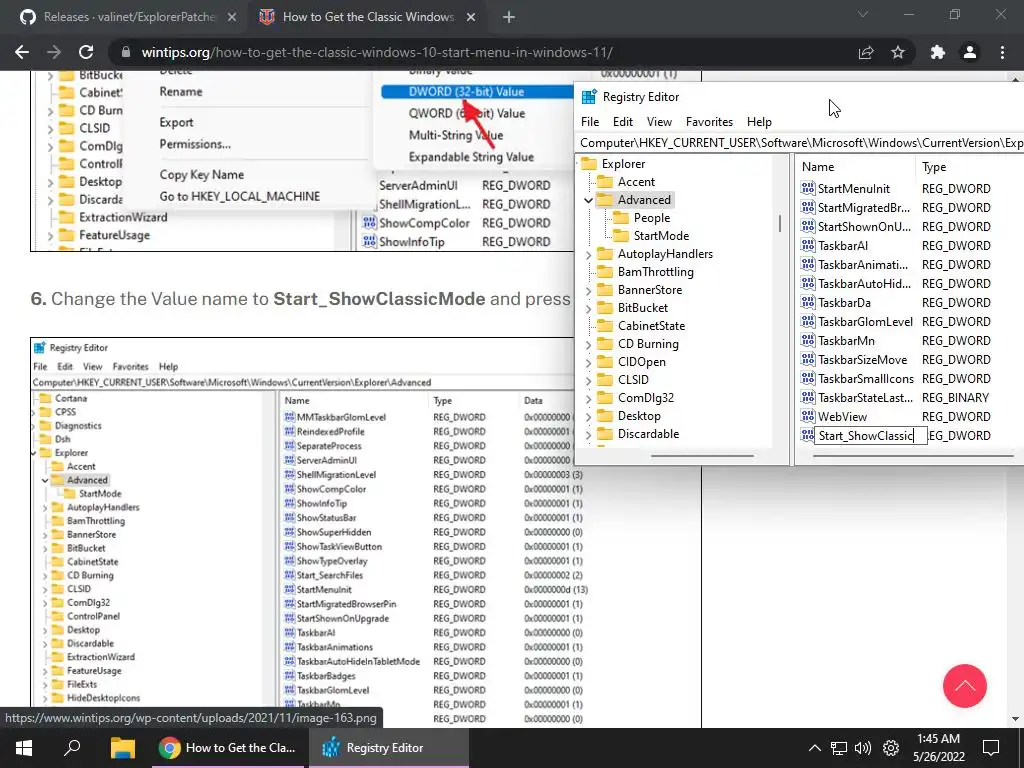
Task: Open Edit menu in Registry Editor window
Action: pos(622,121)
